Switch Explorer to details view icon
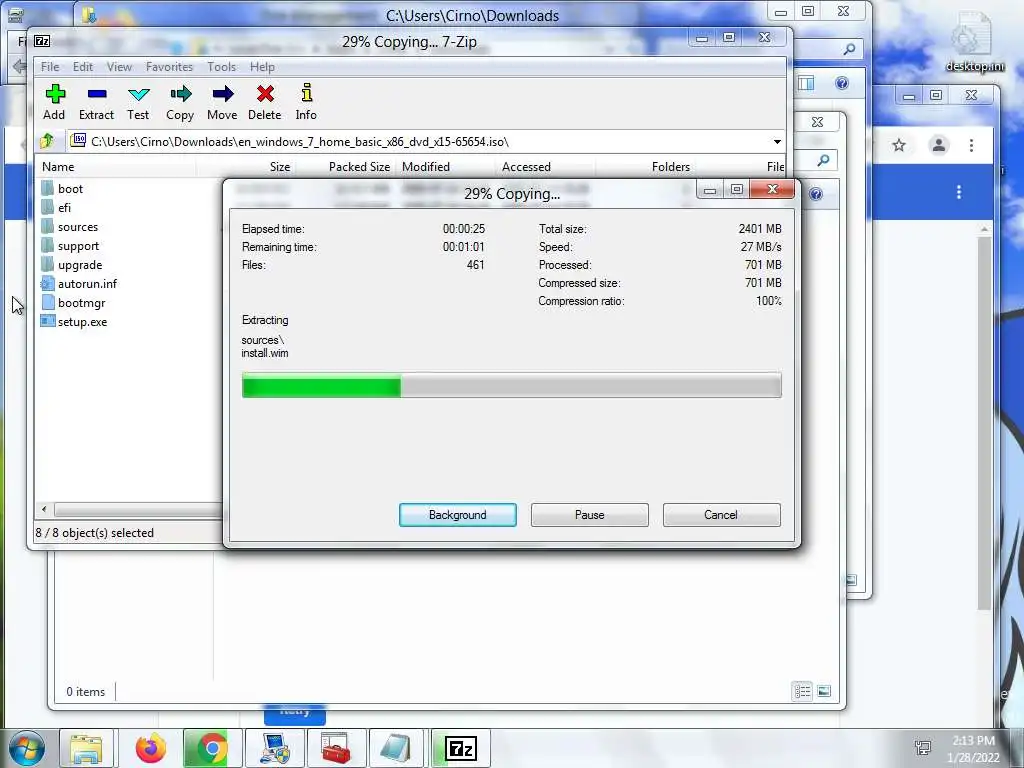This screenshot has height=768, width=1024. [x=803, y=691]
